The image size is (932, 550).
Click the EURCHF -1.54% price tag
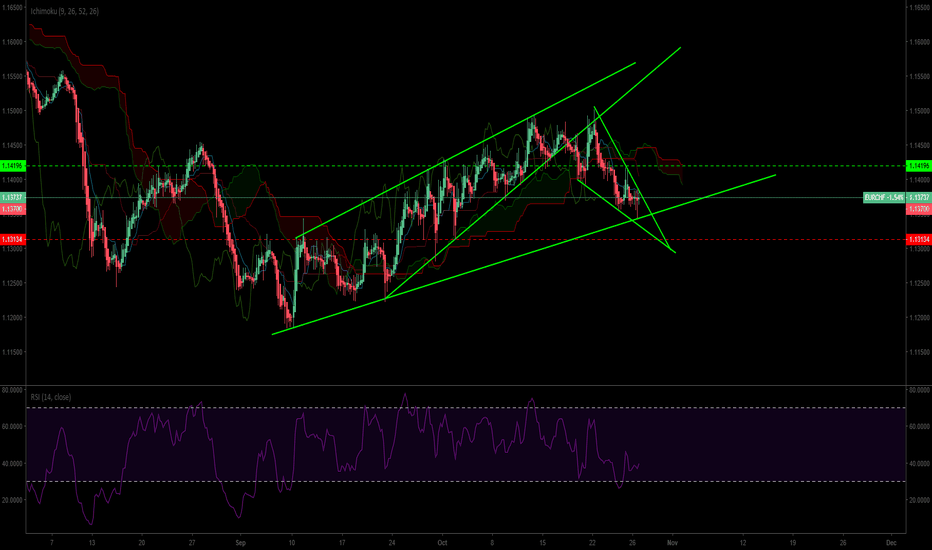[884, 197]
